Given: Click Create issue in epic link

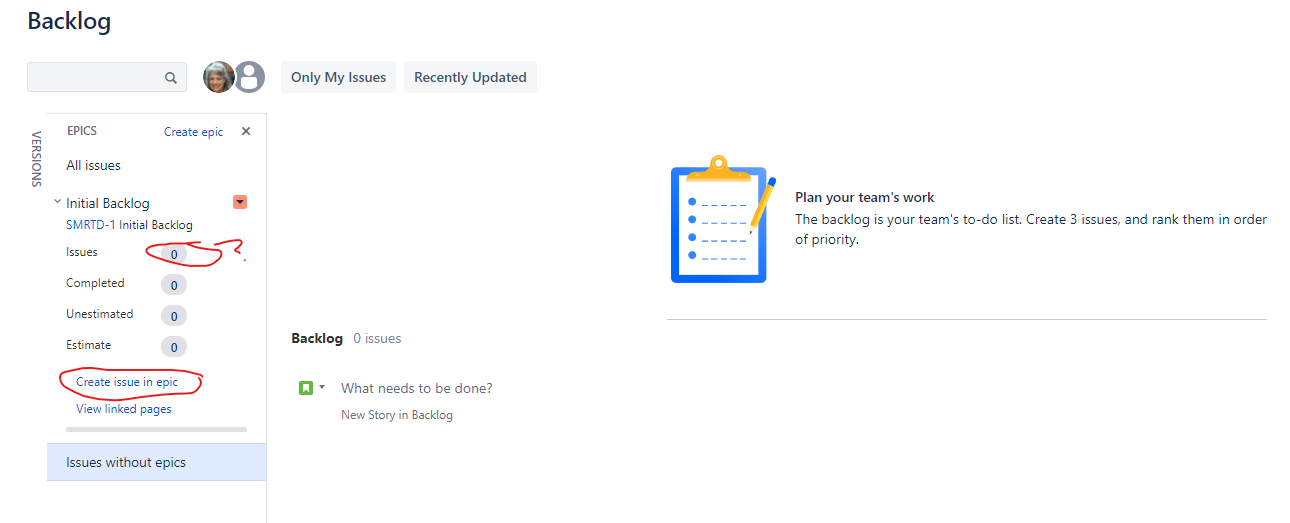Looking at the screenshot, I should (x=127, y=382).
